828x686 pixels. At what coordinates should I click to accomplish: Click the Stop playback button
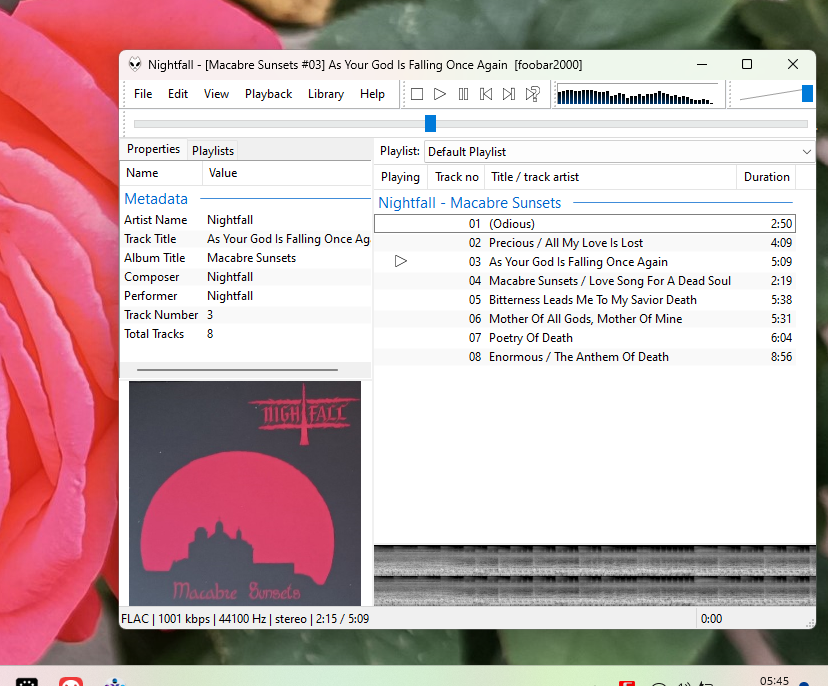tap(417, 94)
